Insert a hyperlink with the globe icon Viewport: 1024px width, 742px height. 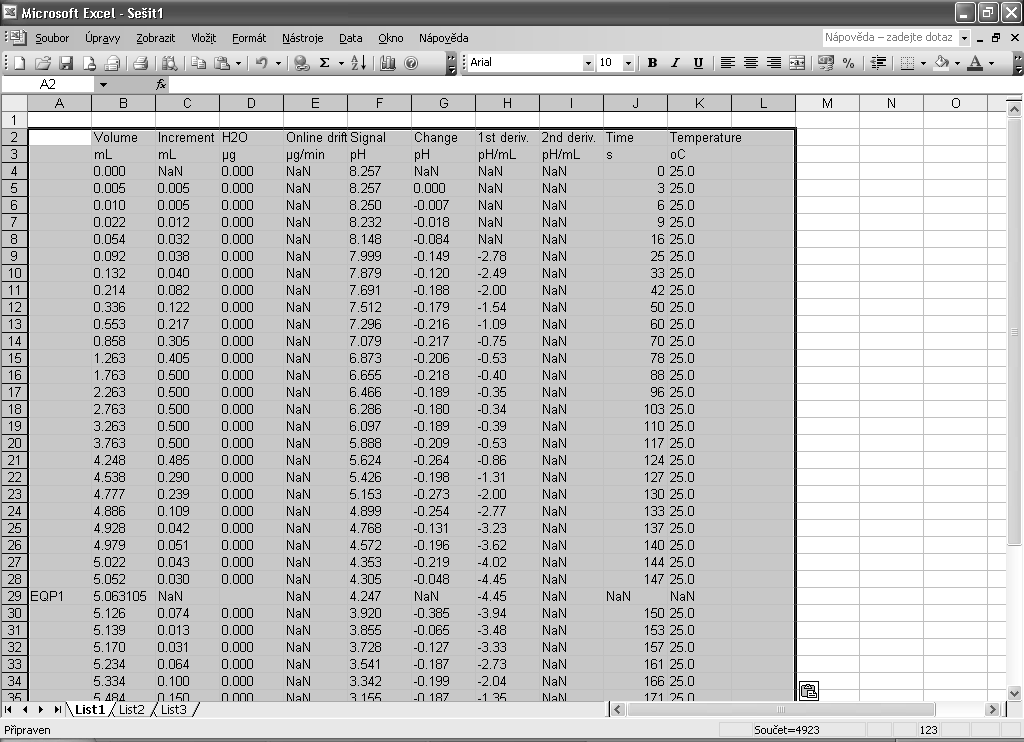click(301, 63)
